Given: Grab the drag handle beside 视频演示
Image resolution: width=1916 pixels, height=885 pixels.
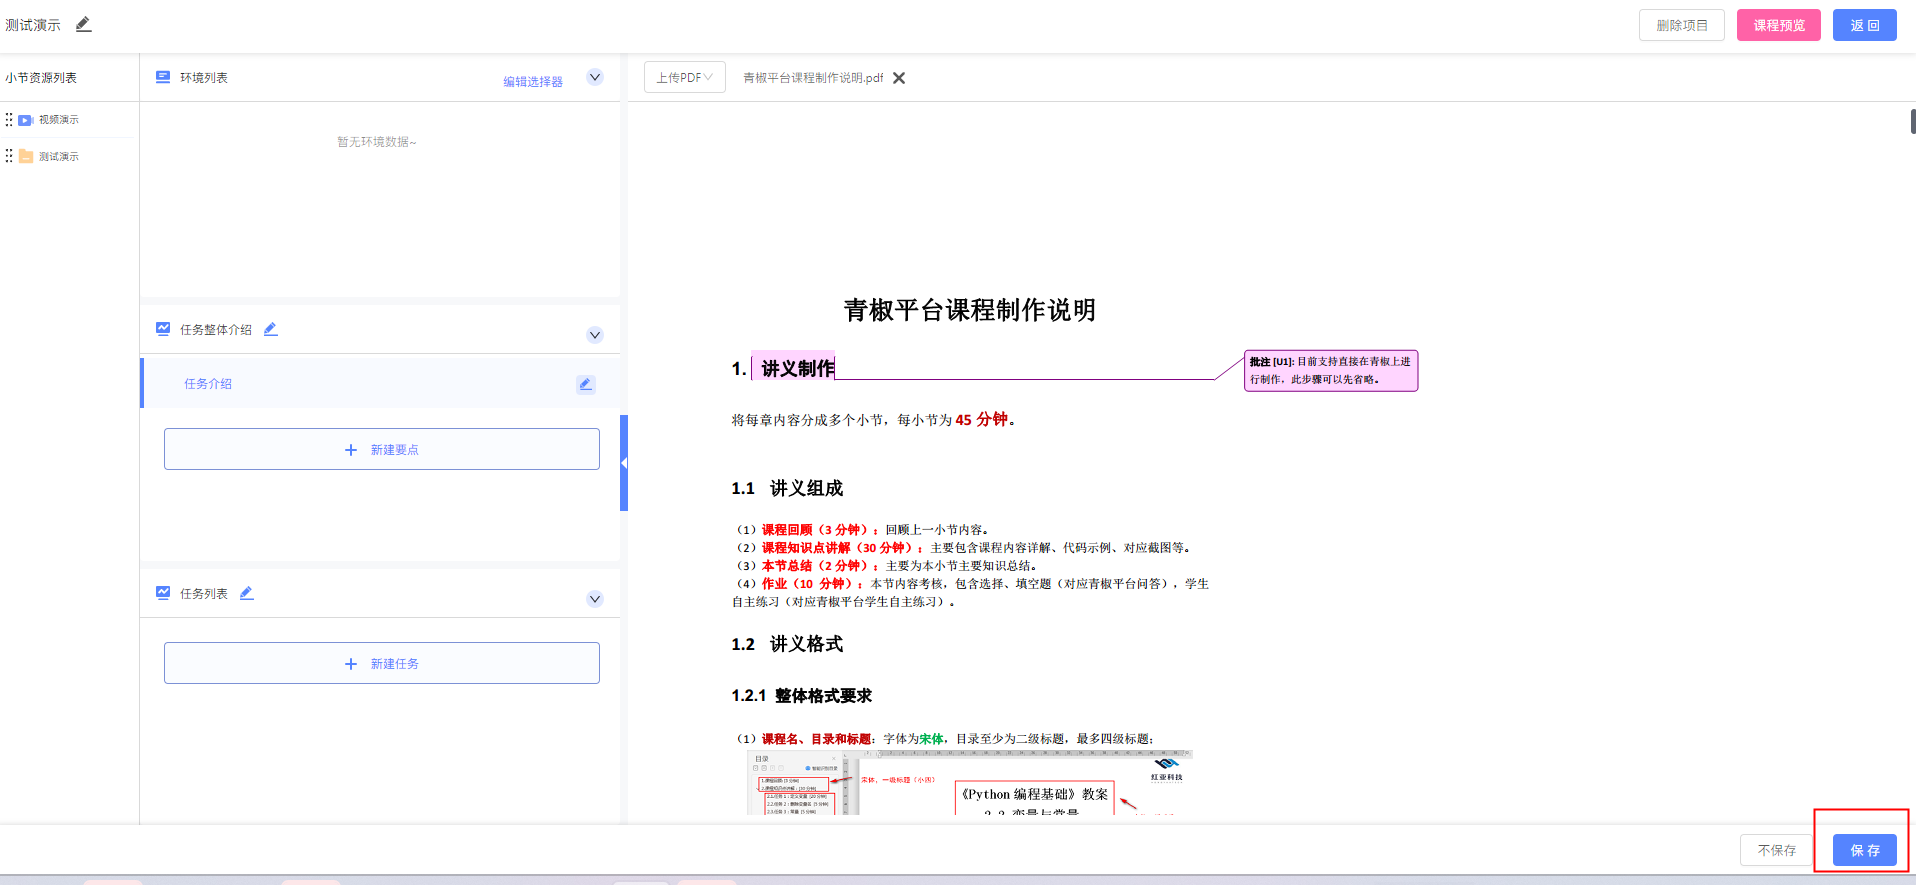Looking at the screenshot, I should point(9,120).
